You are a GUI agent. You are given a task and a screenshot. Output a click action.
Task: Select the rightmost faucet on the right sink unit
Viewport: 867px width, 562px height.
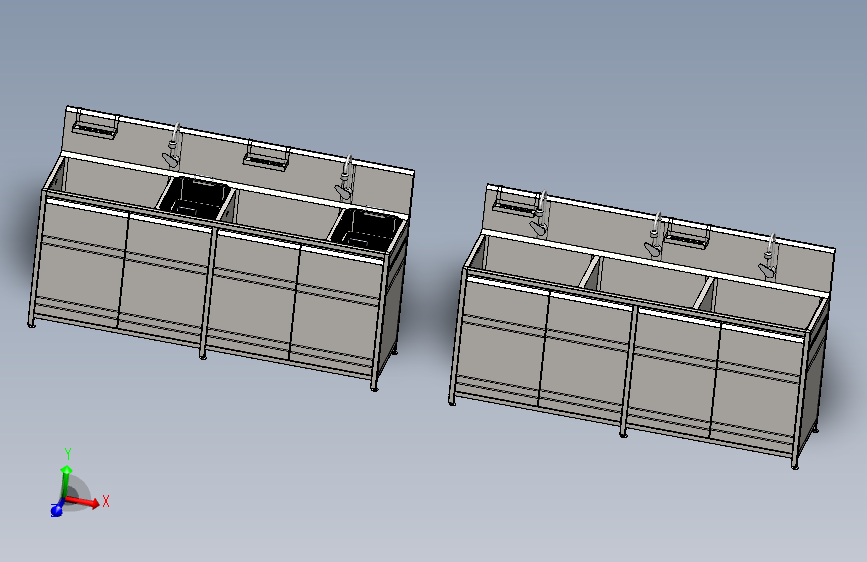tap(768, 256)
